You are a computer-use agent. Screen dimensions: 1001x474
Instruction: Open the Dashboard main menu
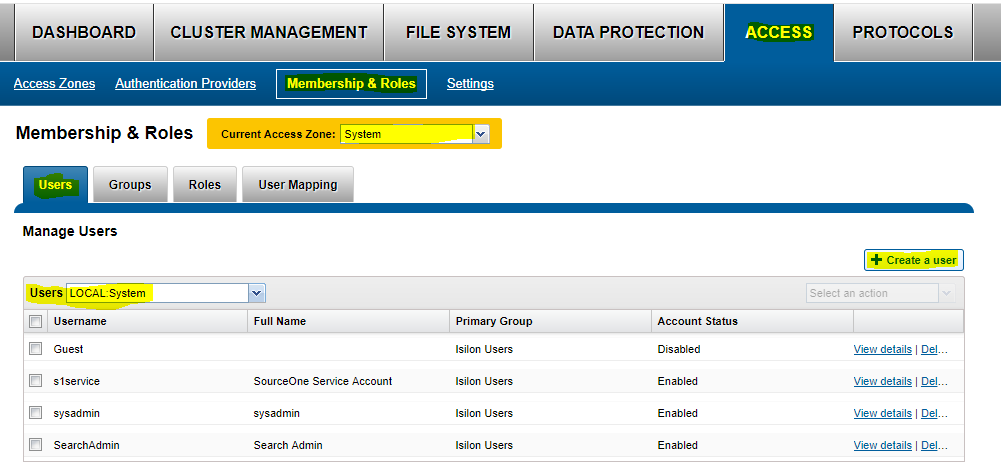(x=84, y=32)
